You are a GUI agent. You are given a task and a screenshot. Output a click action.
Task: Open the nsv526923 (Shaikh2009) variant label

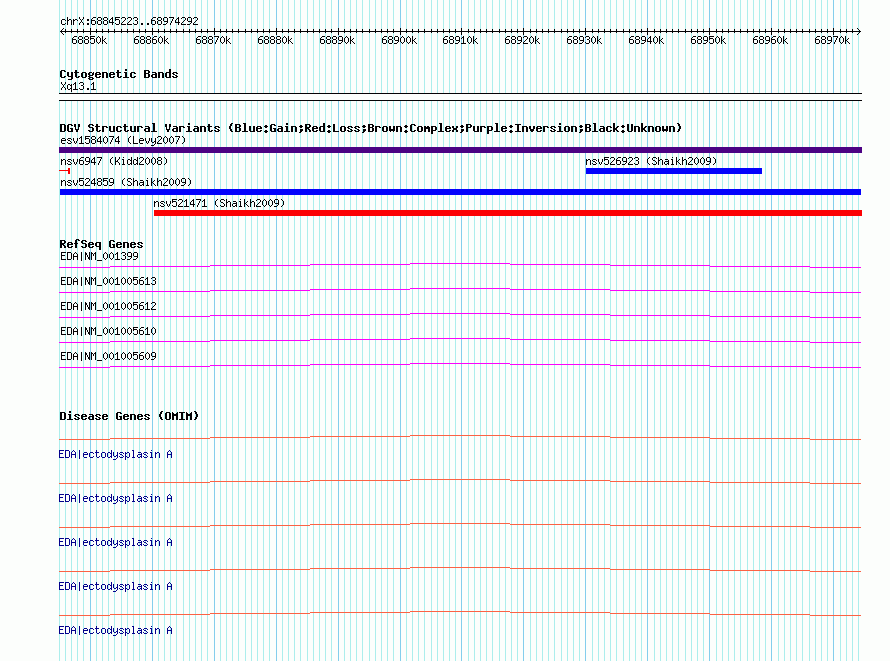651,161
